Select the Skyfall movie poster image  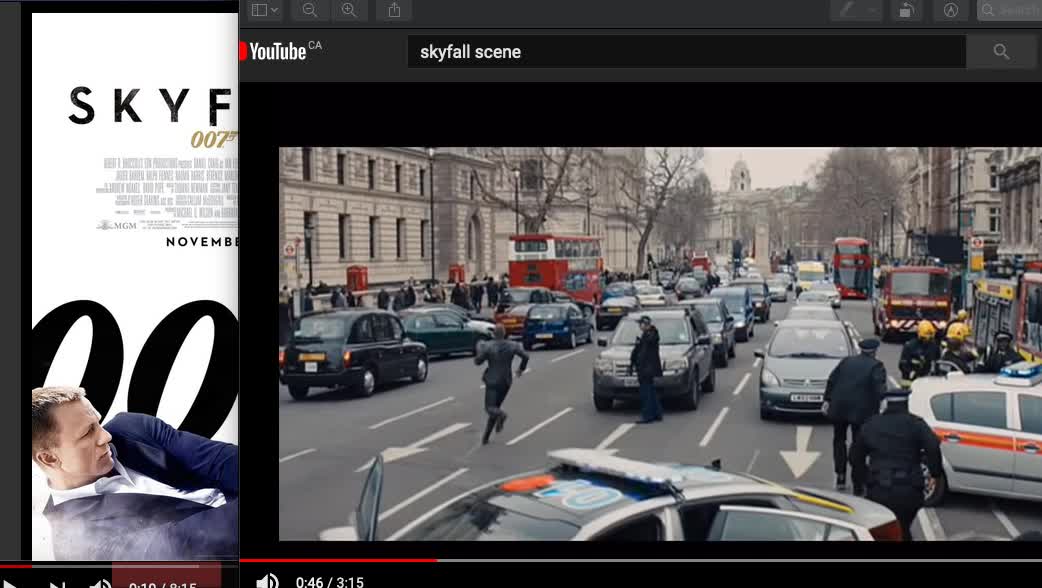[x=135, y=286]
